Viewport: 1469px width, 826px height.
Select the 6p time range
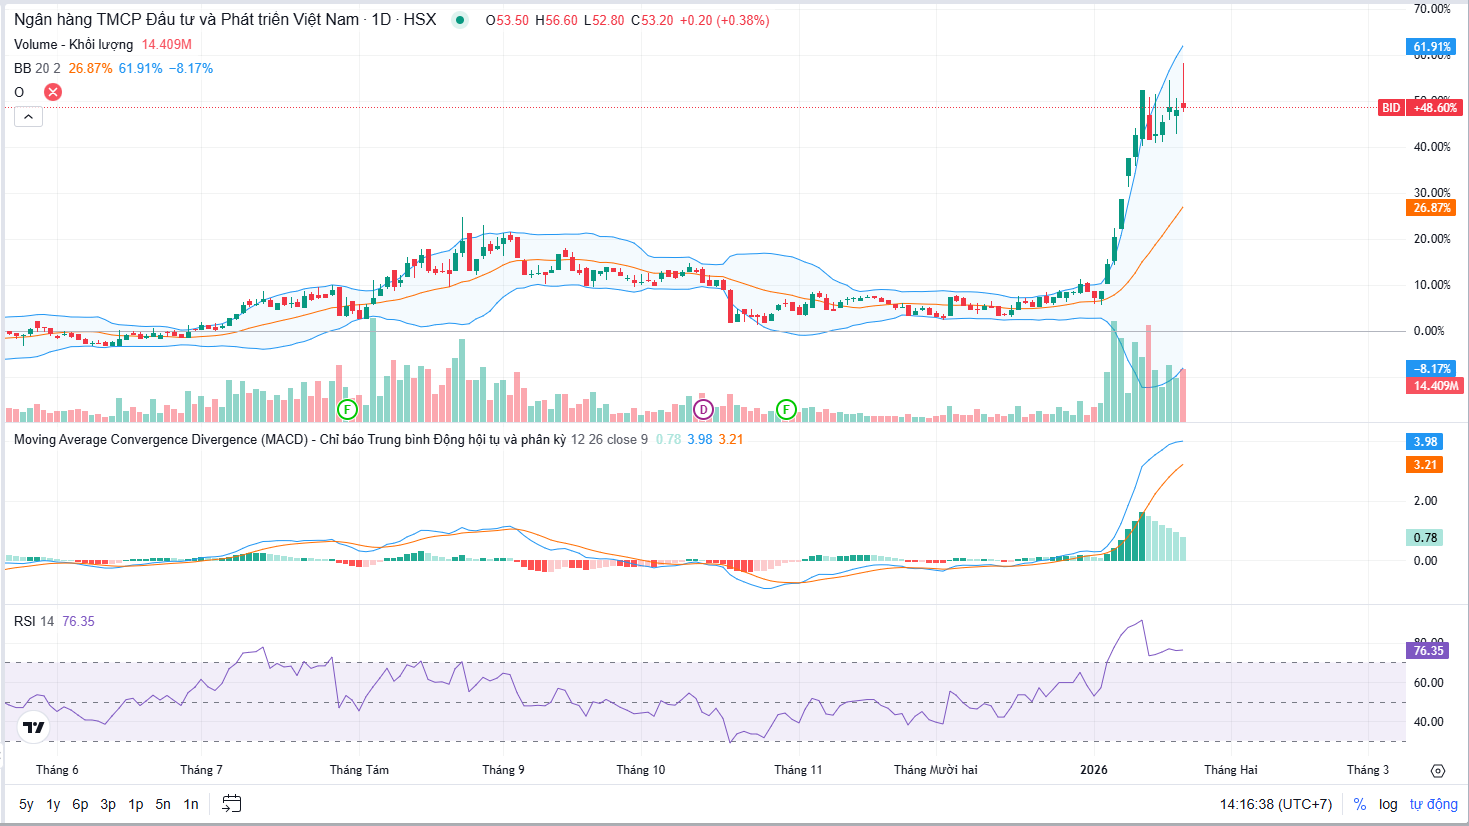coord(80,804)
